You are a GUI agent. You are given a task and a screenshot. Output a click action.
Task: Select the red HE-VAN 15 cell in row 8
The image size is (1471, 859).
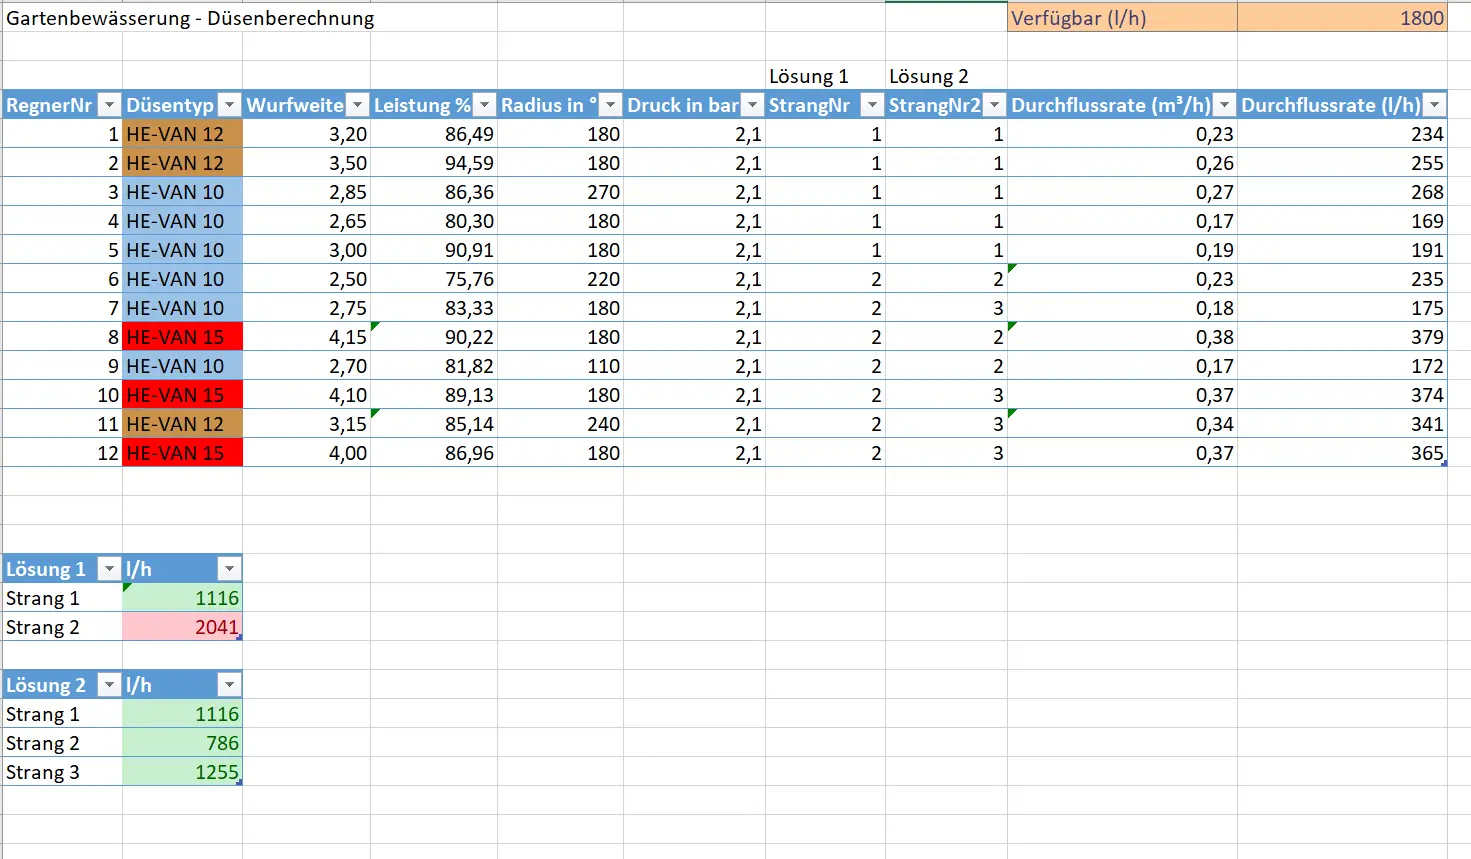pyautogui.click(x=182, y=337)
